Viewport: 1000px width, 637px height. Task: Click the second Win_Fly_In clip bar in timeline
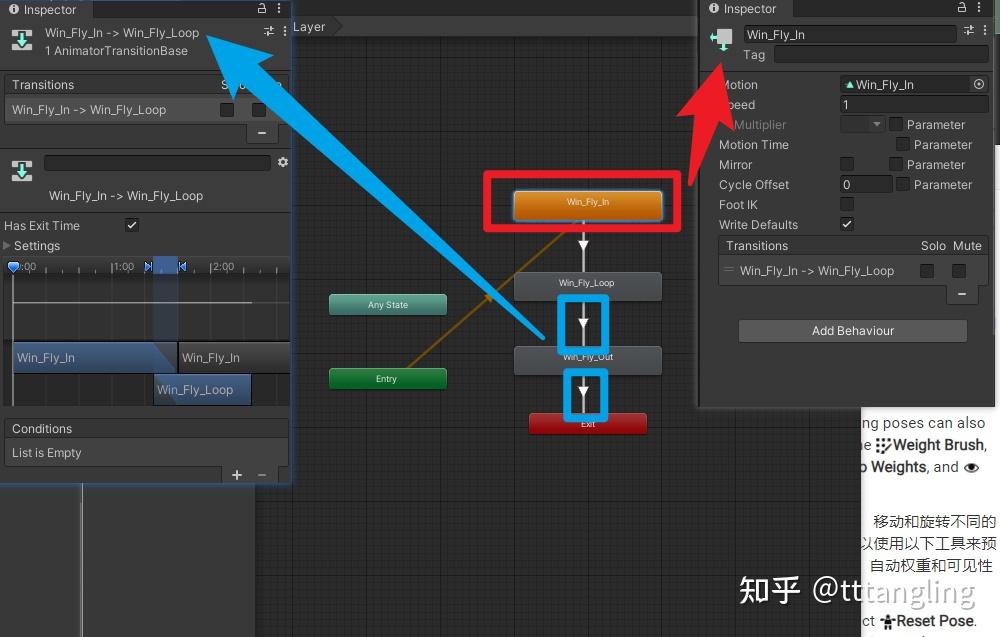[235, 357]
